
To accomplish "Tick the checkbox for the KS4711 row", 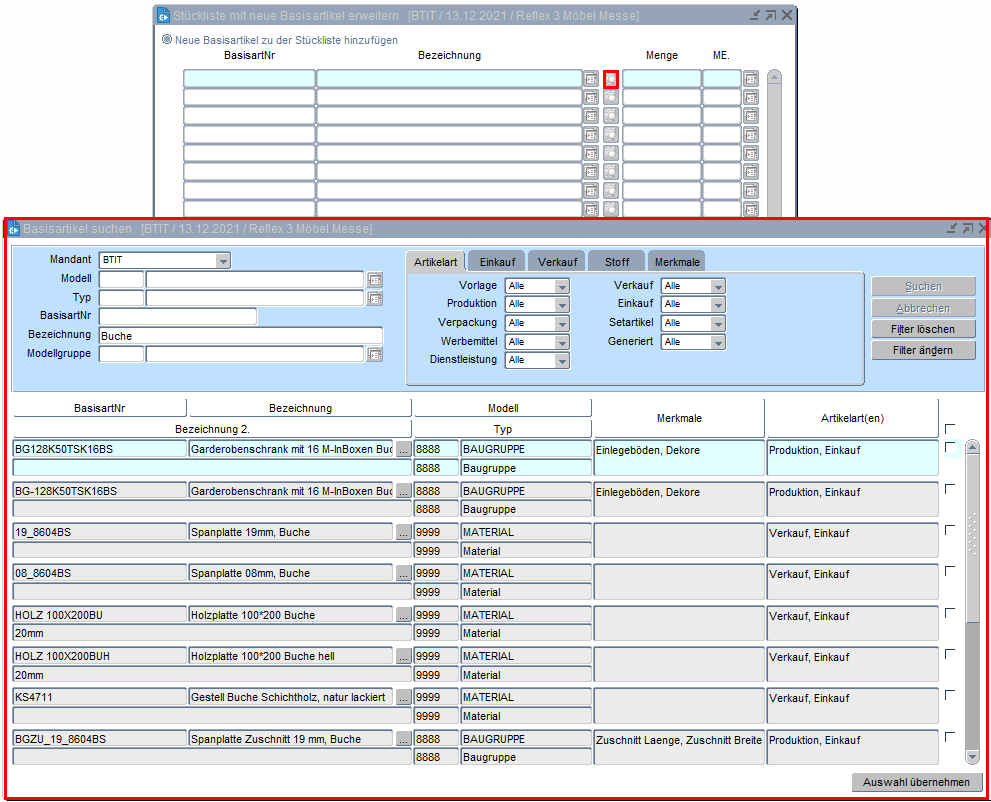I will pos(950,695).
